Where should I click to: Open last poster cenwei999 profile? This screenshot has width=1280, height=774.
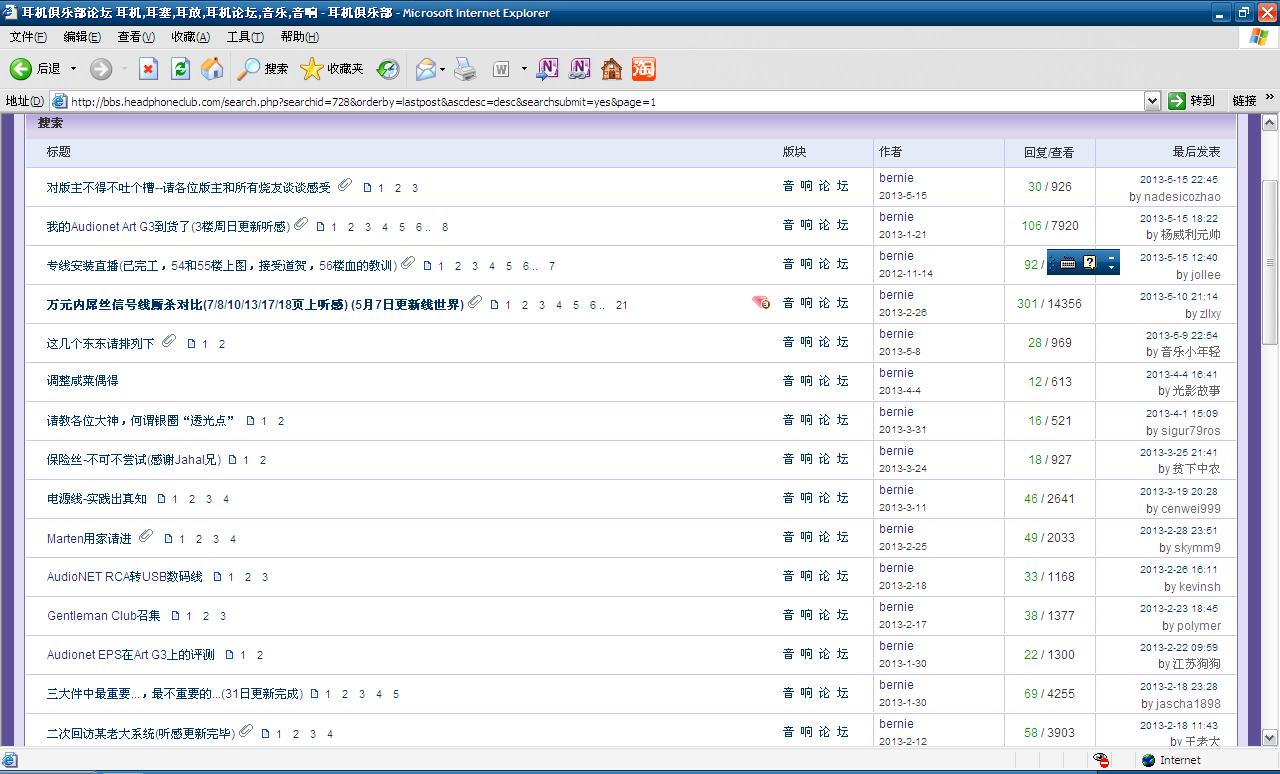pos(1191,509)
